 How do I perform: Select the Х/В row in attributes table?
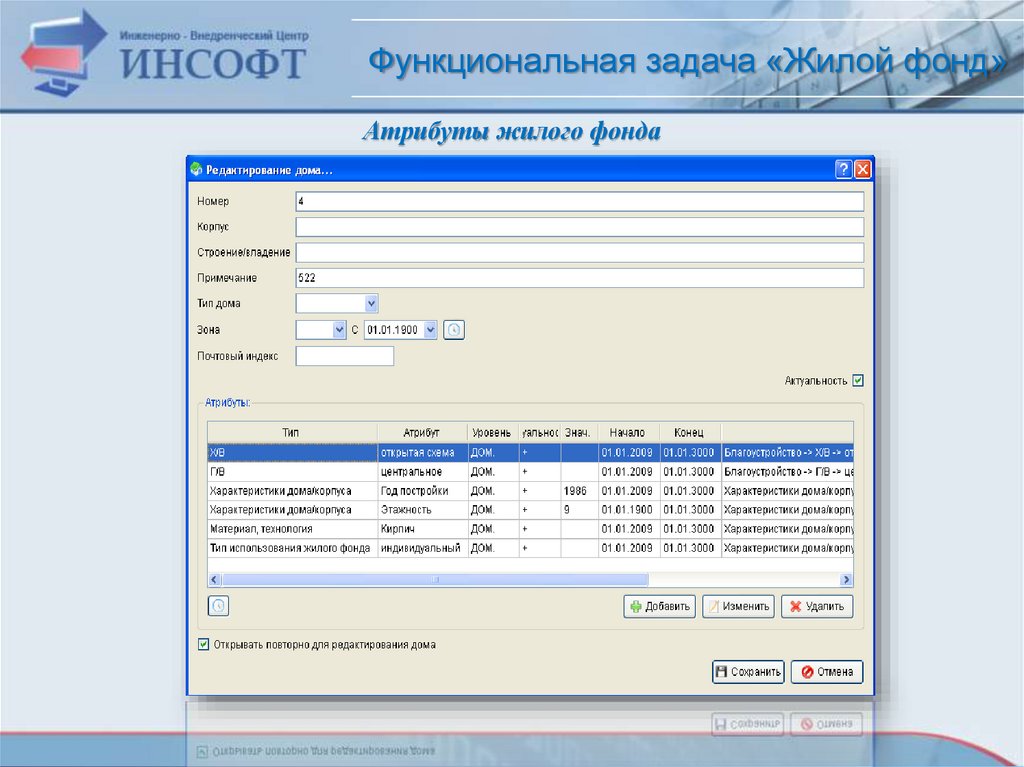click(530, 452)
